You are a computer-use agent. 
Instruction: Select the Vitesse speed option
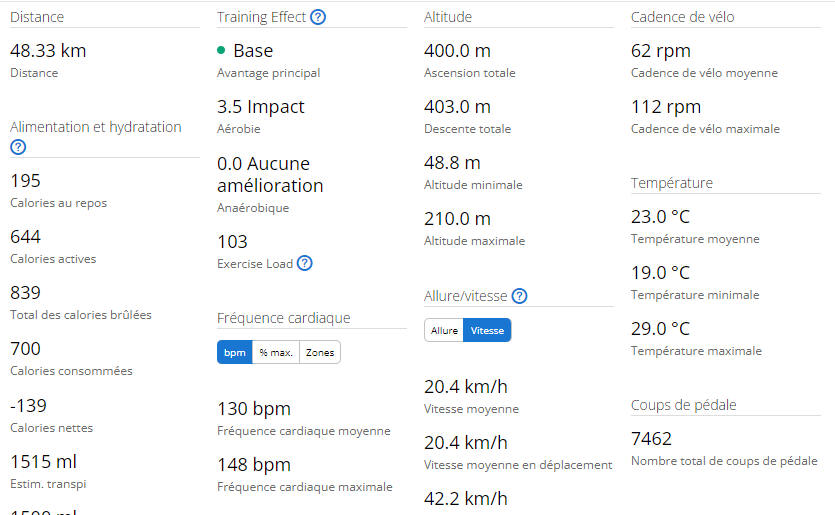click(x=487, y=330)
